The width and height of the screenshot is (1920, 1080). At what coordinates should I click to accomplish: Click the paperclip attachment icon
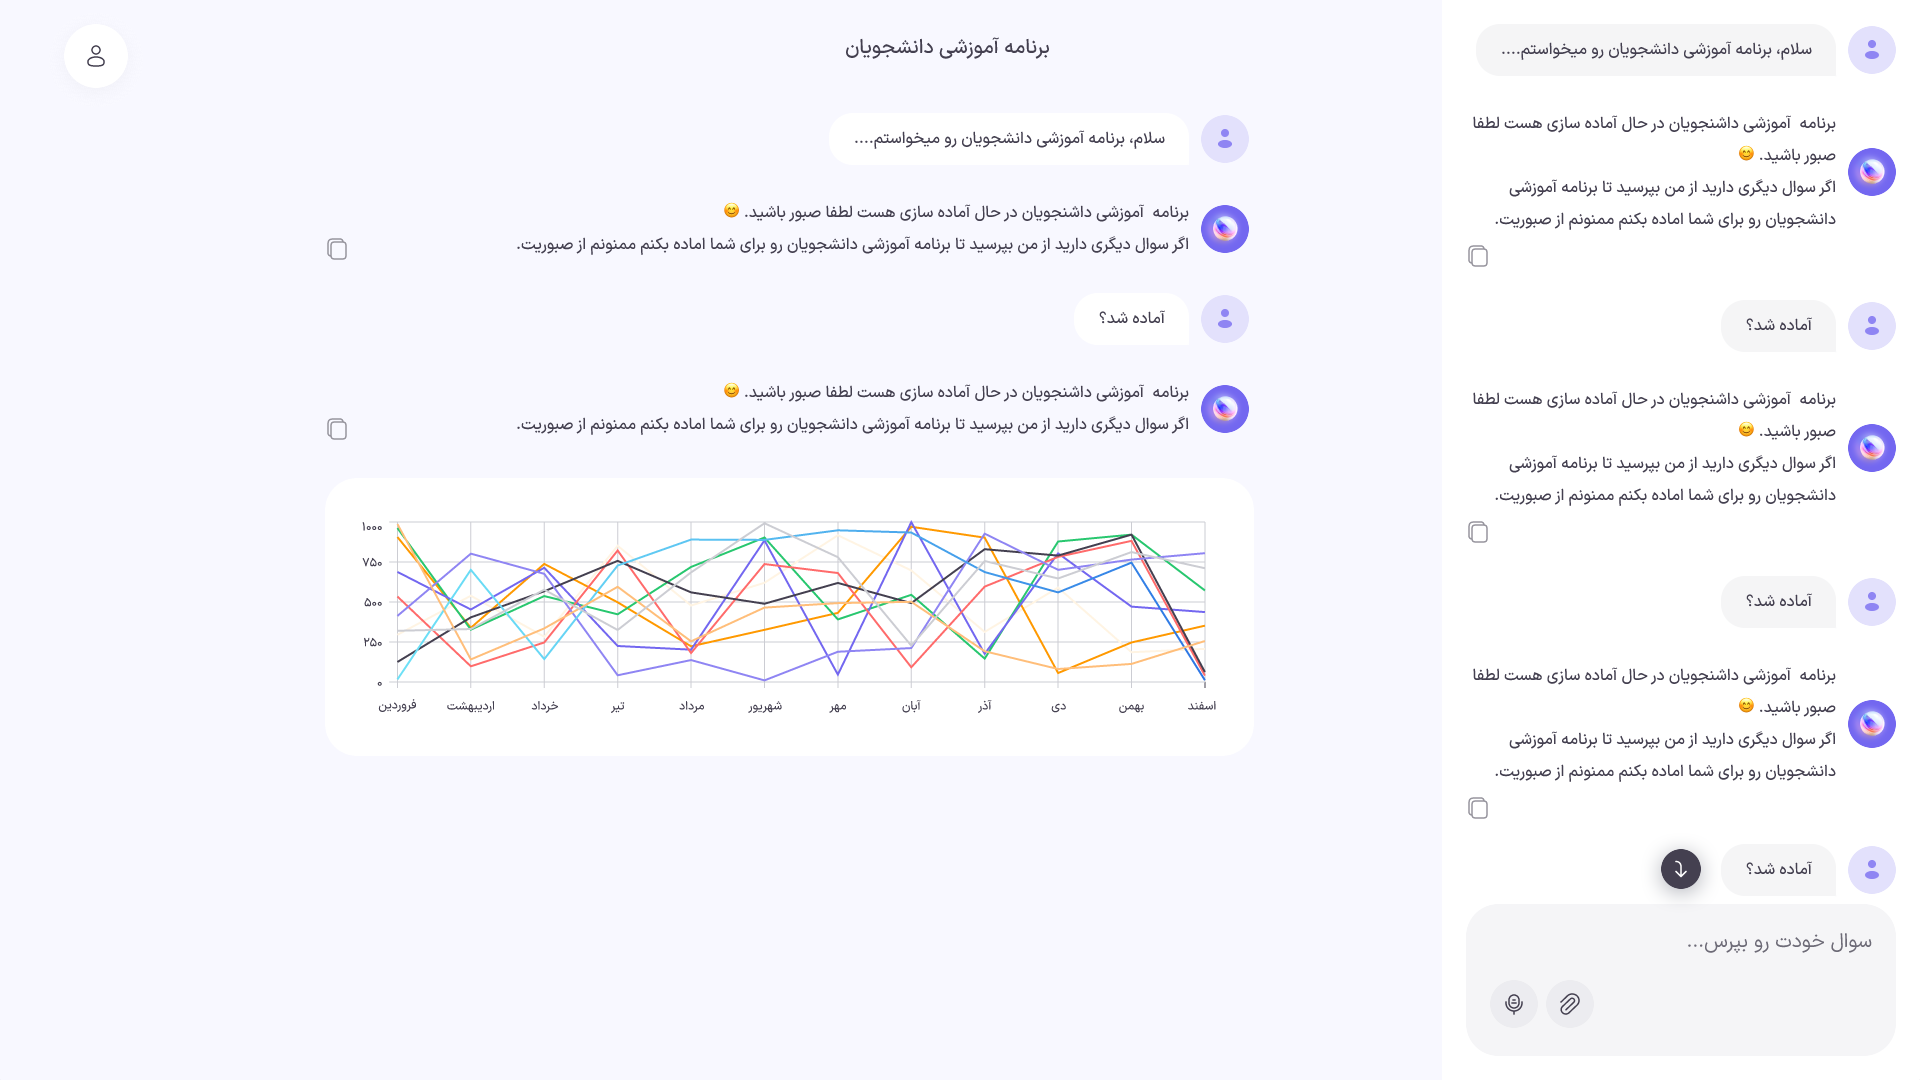click(1570, 1004)
